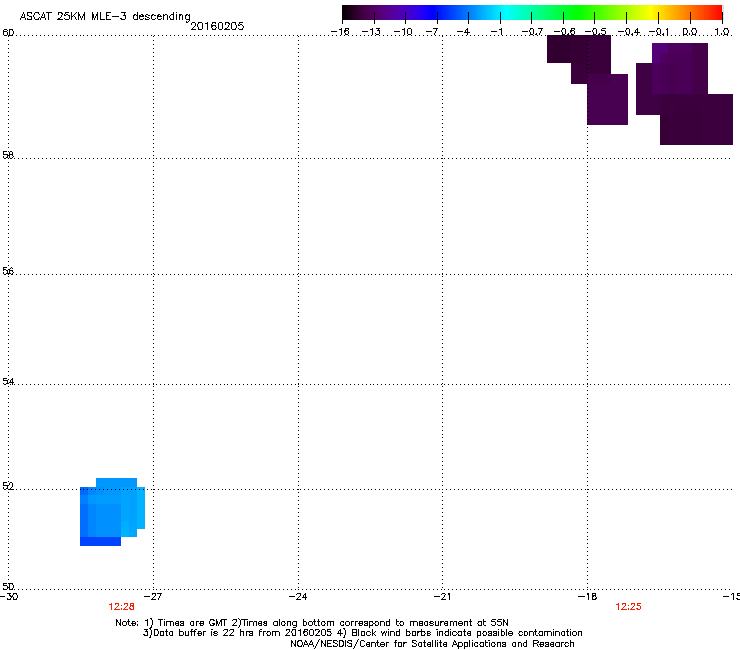Click the color bar label -0.7
Image resolution: width=740 pixels, height=650 pixels.
pos(532,32)
